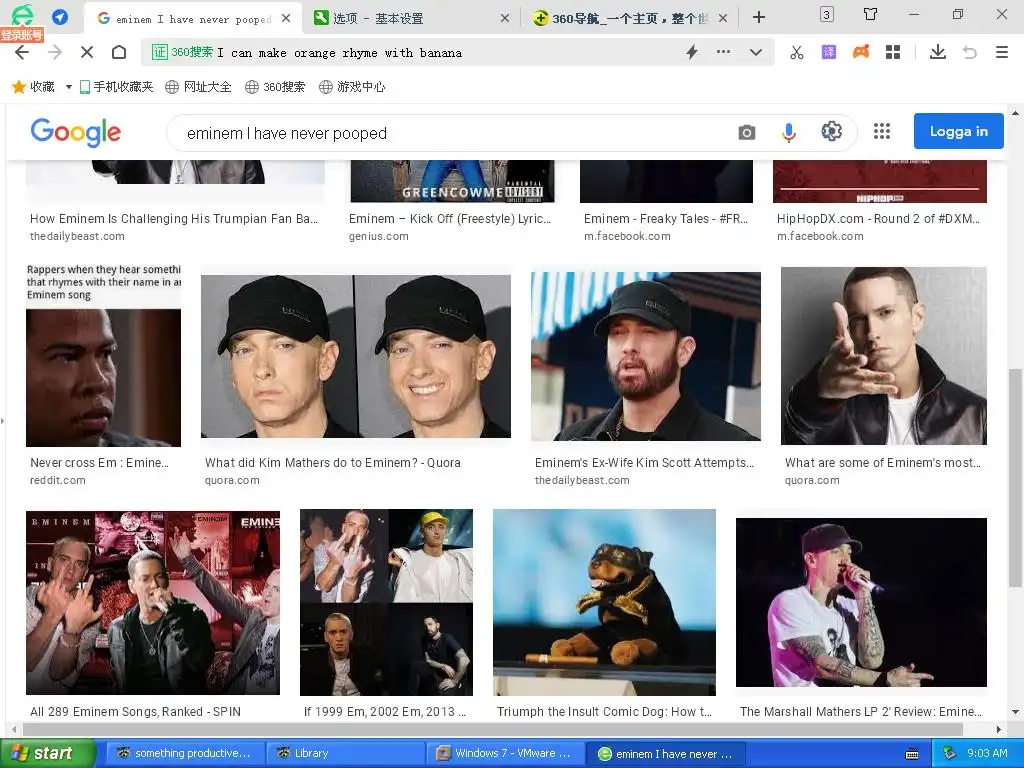
Task: Click the scissors screenshot tool icon
Action: (797, 52)
